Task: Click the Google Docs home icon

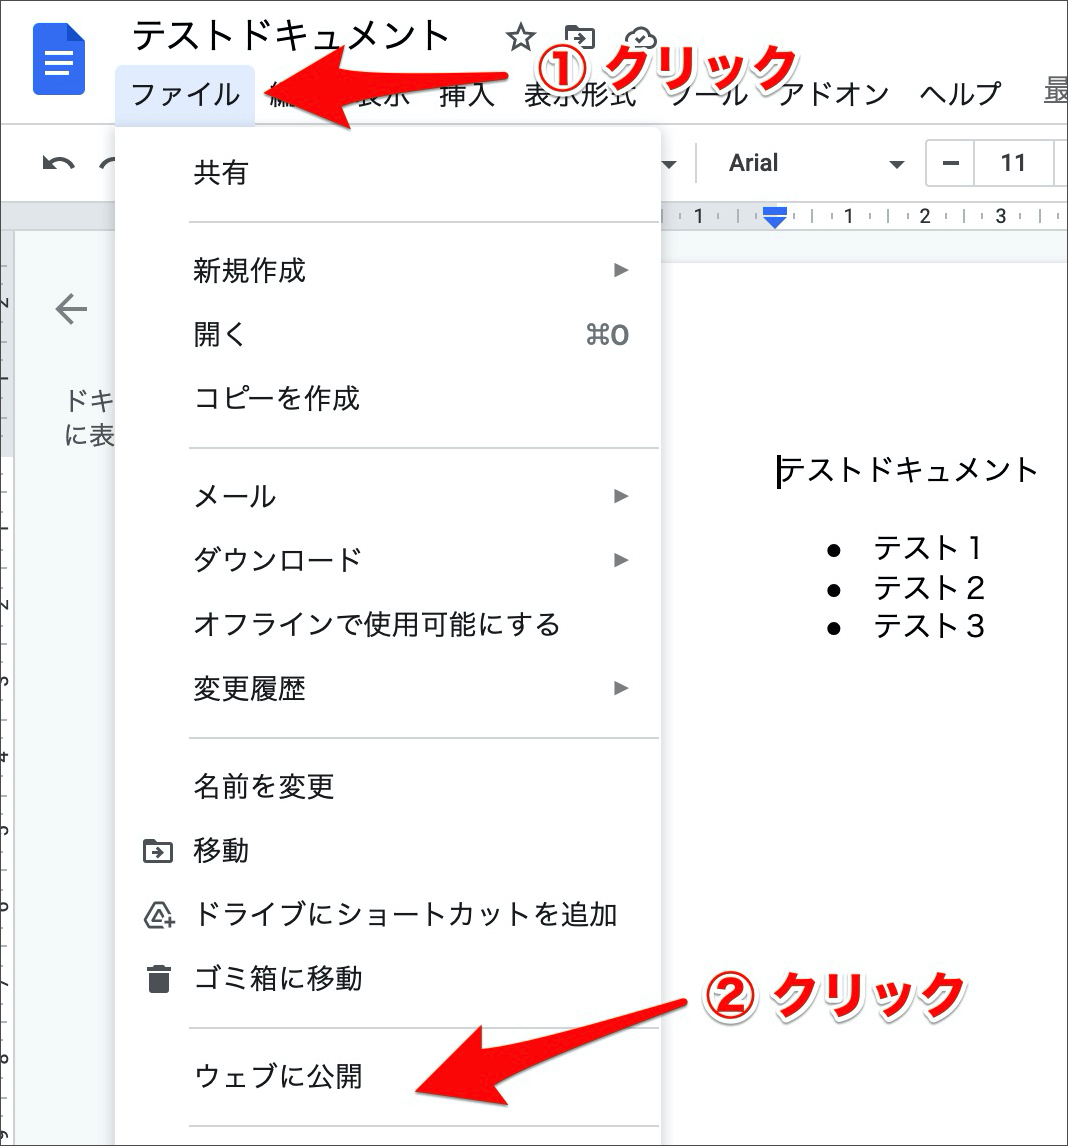Action: click(59, 59)
